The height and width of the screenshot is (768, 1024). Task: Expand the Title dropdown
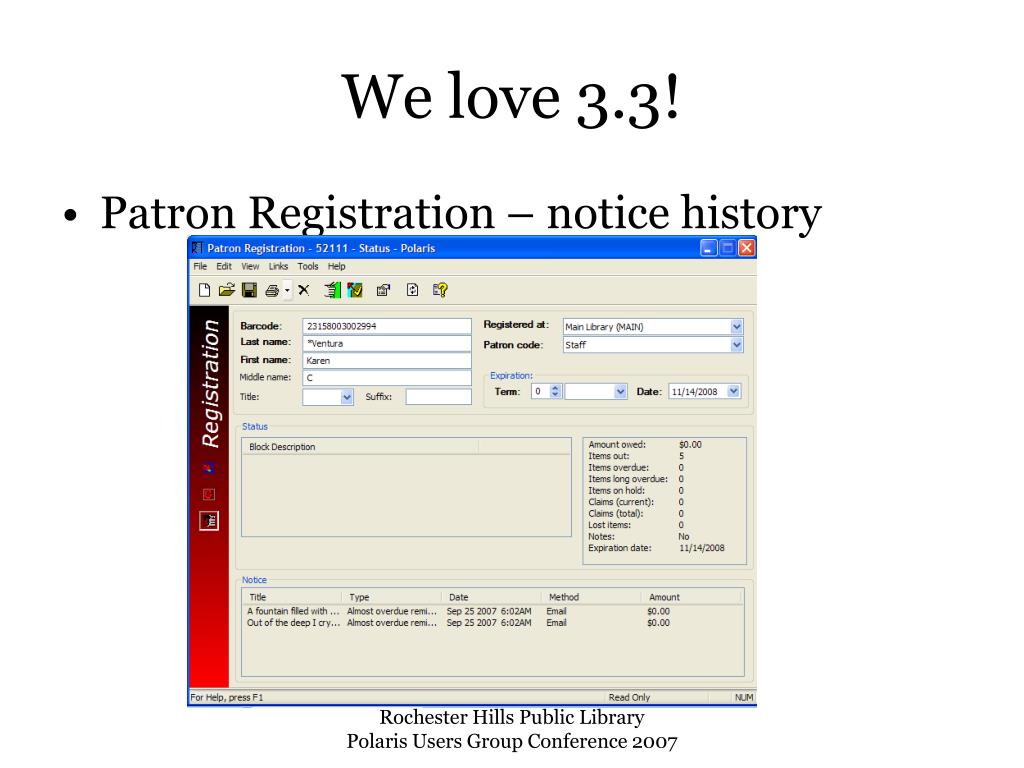[347, 396]
